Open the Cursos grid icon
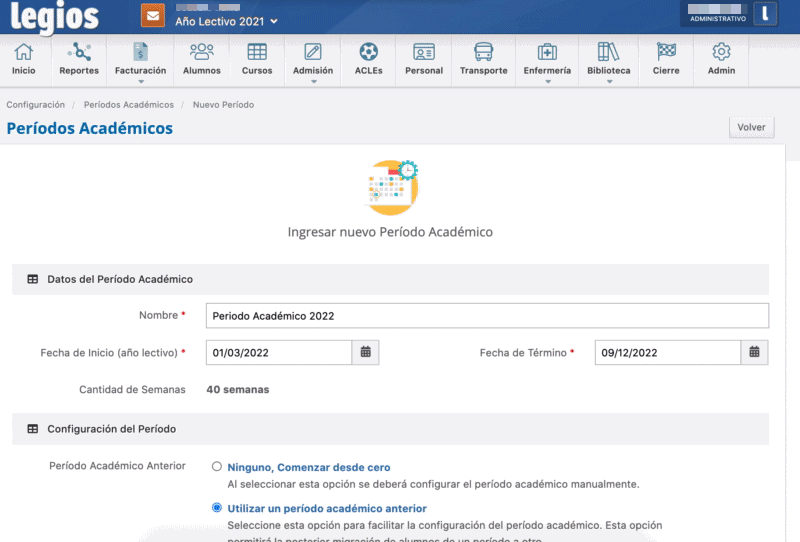Screen dimensions: 800x542 click(x=257, y=59)
